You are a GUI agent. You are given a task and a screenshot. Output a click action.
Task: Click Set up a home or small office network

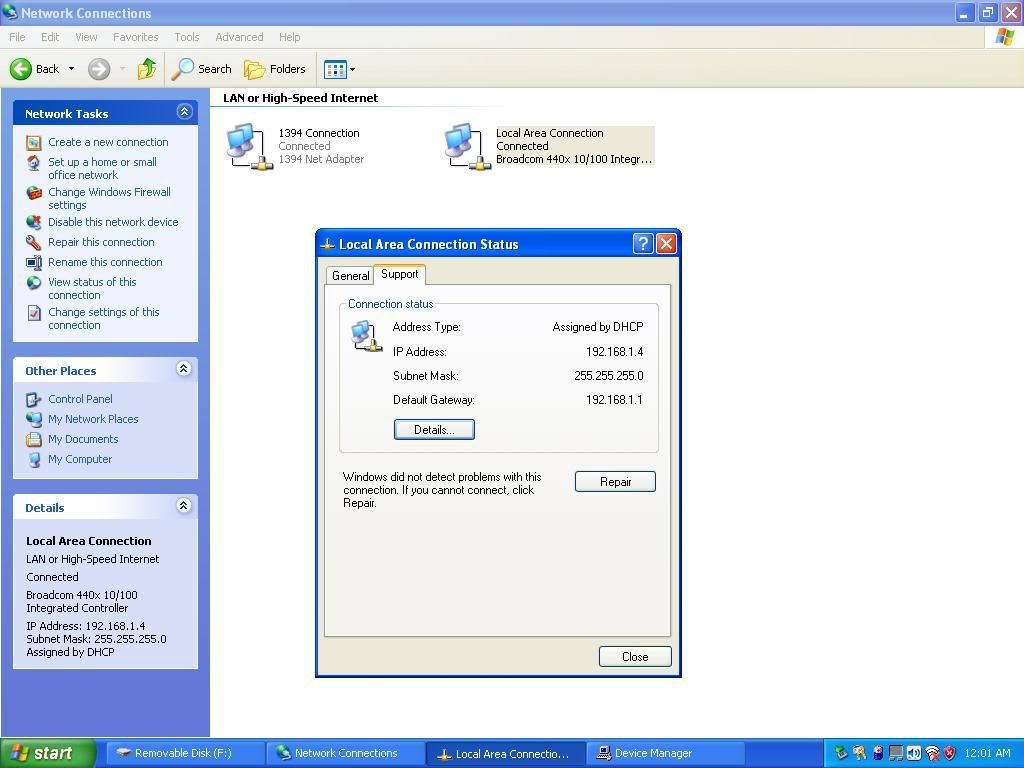(103, 168)
